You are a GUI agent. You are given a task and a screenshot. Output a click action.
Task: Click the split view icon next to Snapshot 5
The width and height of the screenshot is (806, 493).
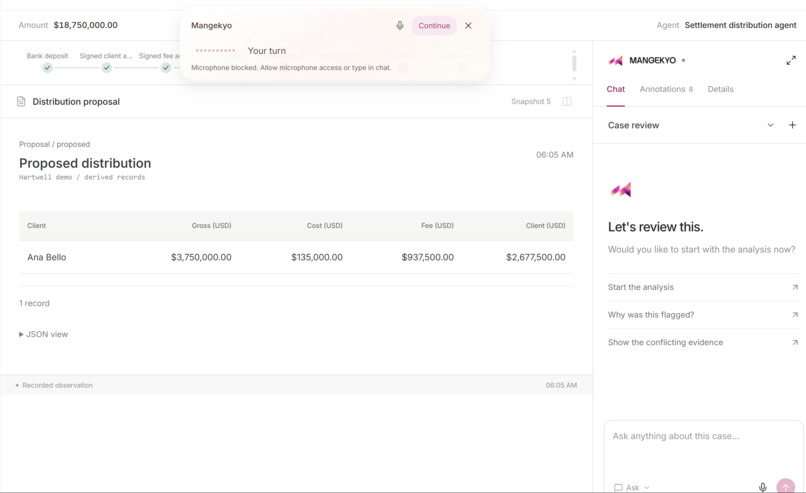click(566, 101)
